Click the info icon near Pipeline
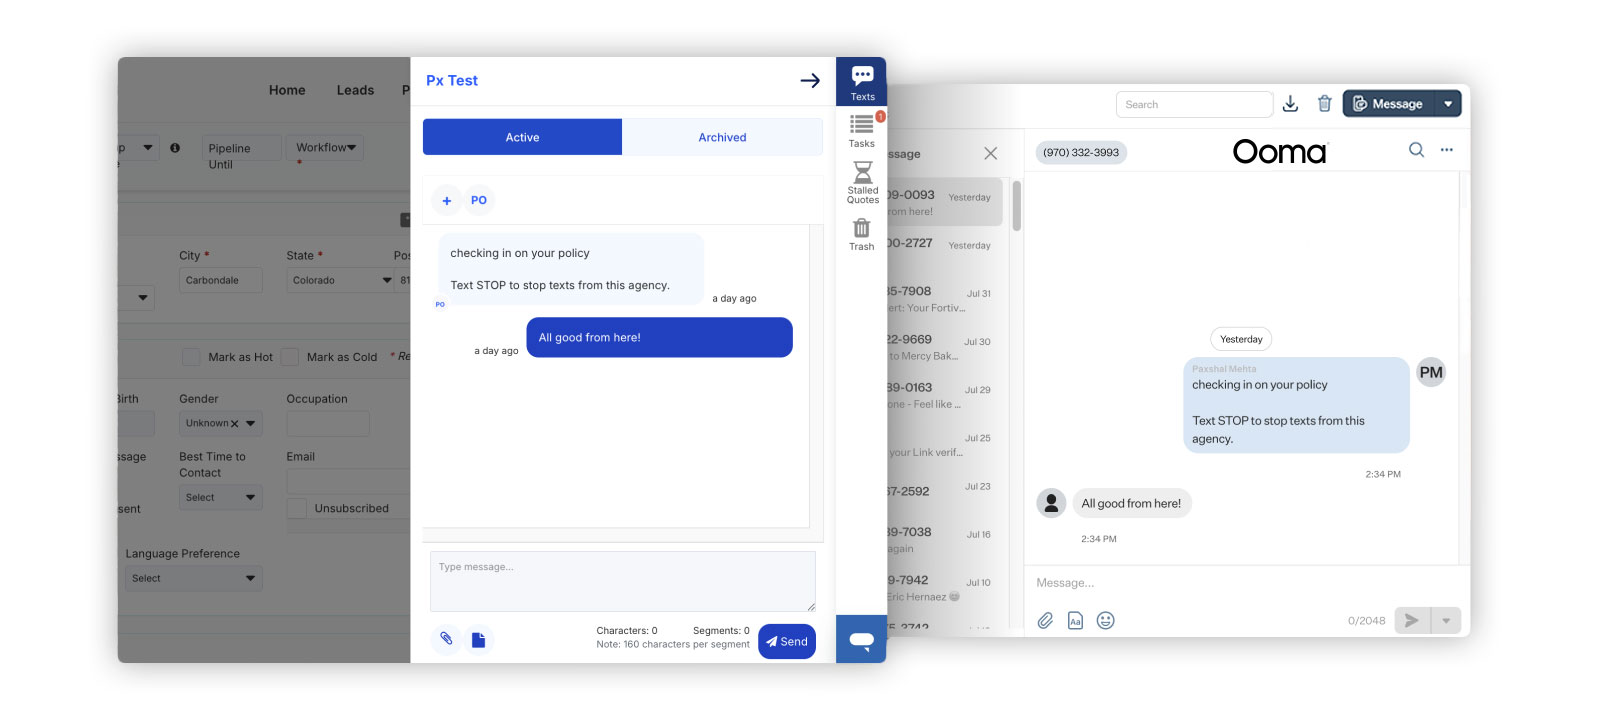The height and width of the screenshot is (718, 1597). click(x=175, y=148)
